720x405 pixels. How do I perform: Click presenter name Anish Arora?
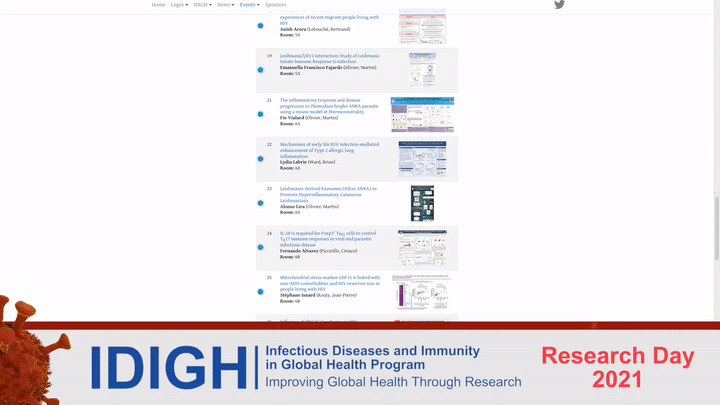click(293, 29)
